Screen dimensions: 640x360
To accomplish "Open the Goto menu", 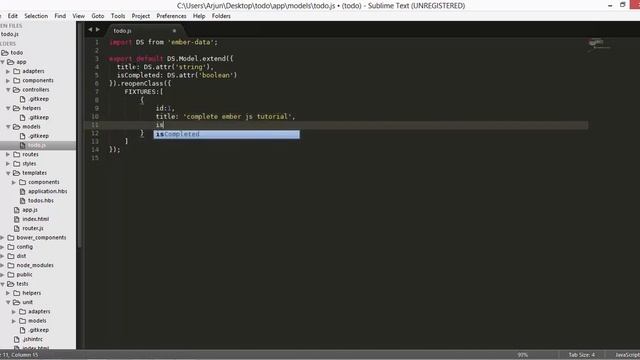I will tap(98, 16).
